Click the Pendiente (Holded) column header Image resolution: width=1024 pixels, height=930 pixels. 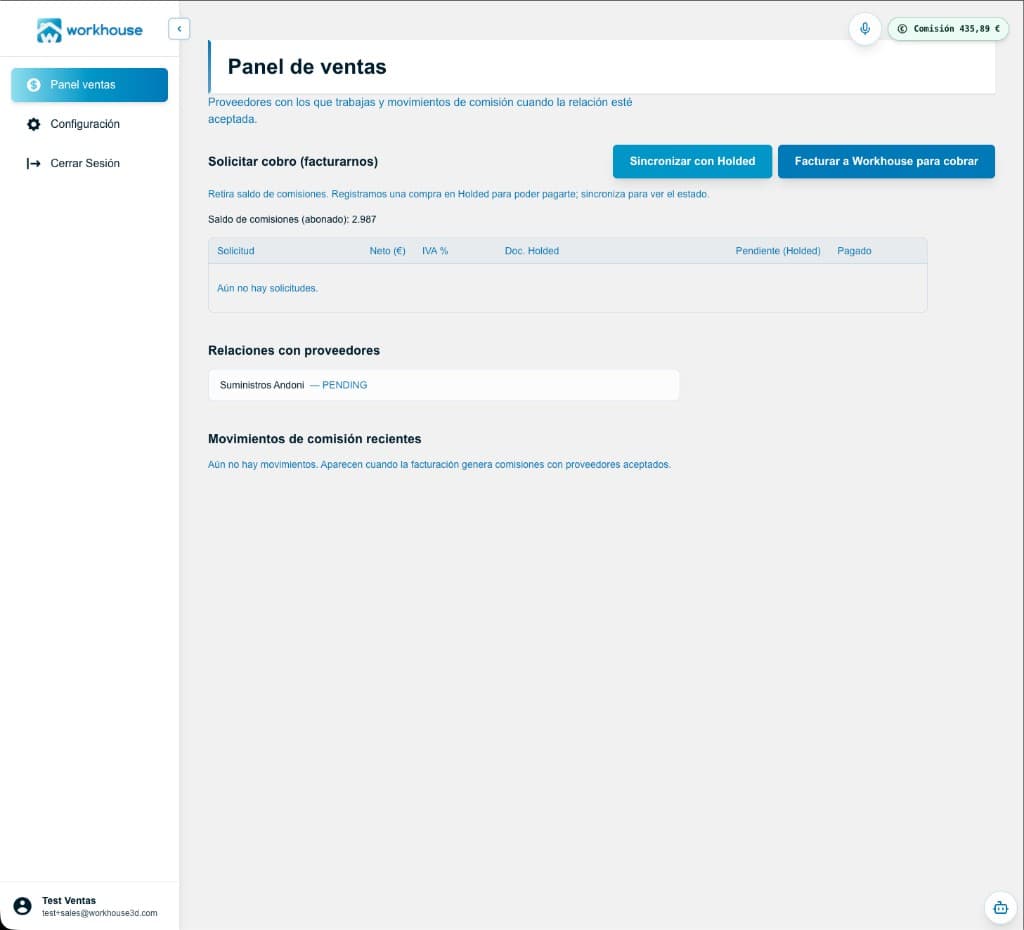[778, 251]
